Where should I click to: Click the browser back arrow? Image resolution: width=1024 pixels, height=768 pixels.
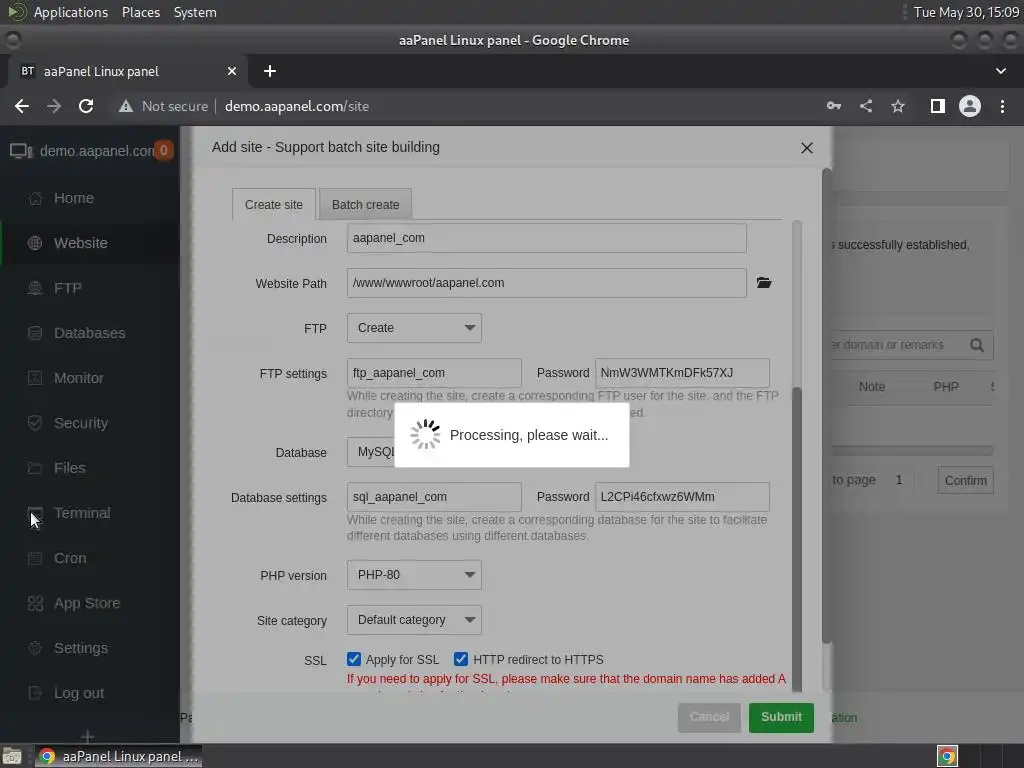(x=22, y=106)
